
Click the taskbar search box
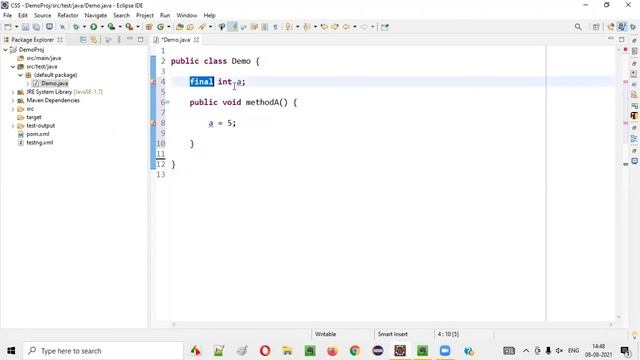(x=103, y=351)
